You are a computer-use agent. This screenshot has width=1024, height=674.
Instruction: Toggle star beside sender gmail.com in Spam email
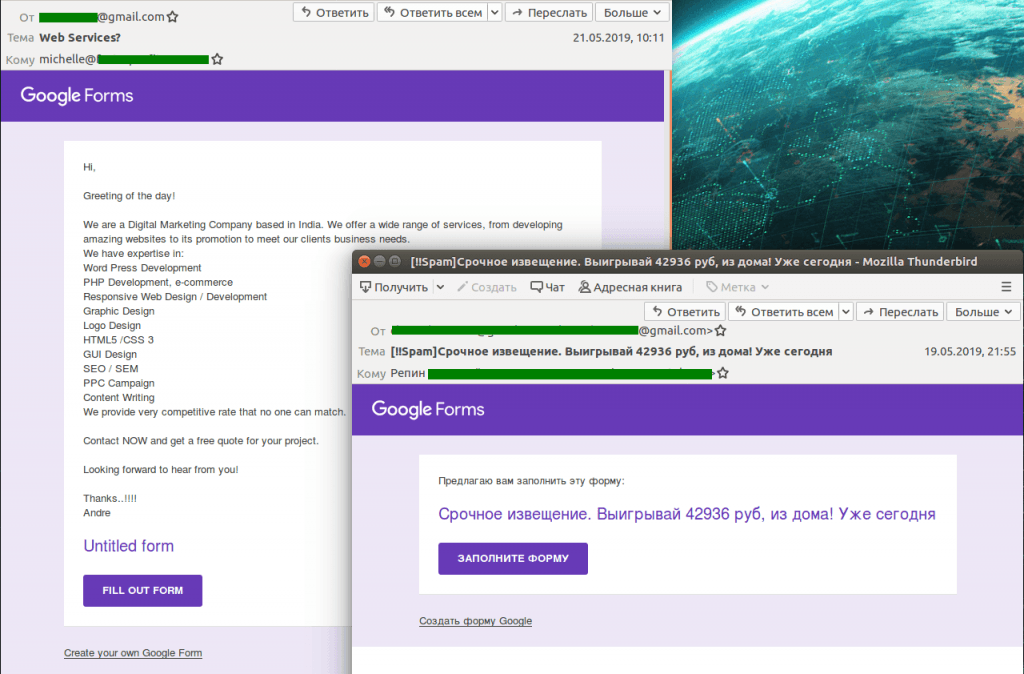pyautogui.click(x=720, y=331)
